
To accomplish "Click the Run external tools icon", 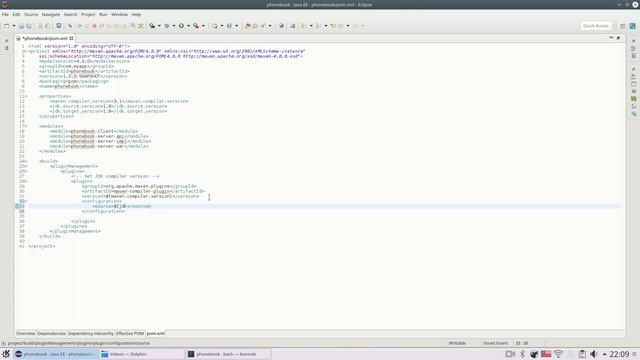I will pyautogui.click(x=196, y=26).
